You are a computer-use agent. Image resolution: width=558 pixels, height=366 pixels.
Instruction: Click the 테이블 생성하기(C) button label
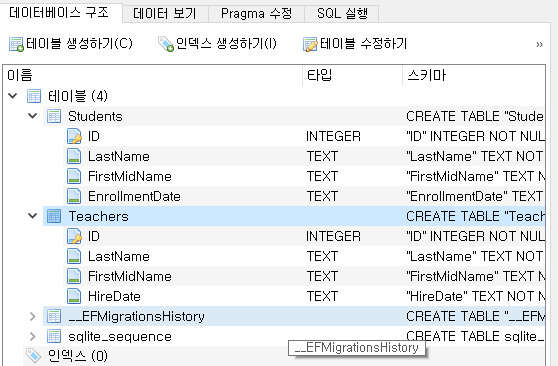tap(79, 44)
